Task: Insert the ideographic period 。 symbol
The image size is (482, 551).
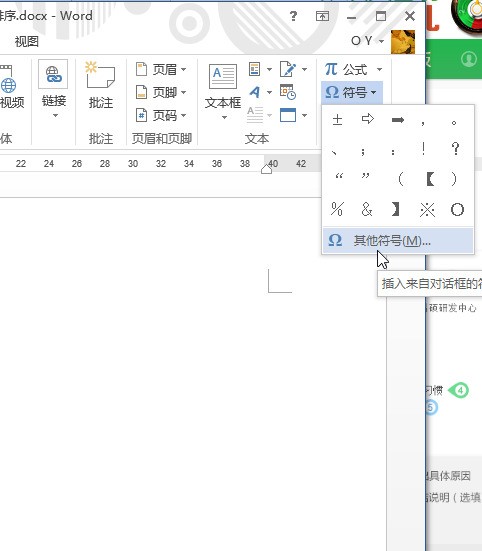Action: 454,123
